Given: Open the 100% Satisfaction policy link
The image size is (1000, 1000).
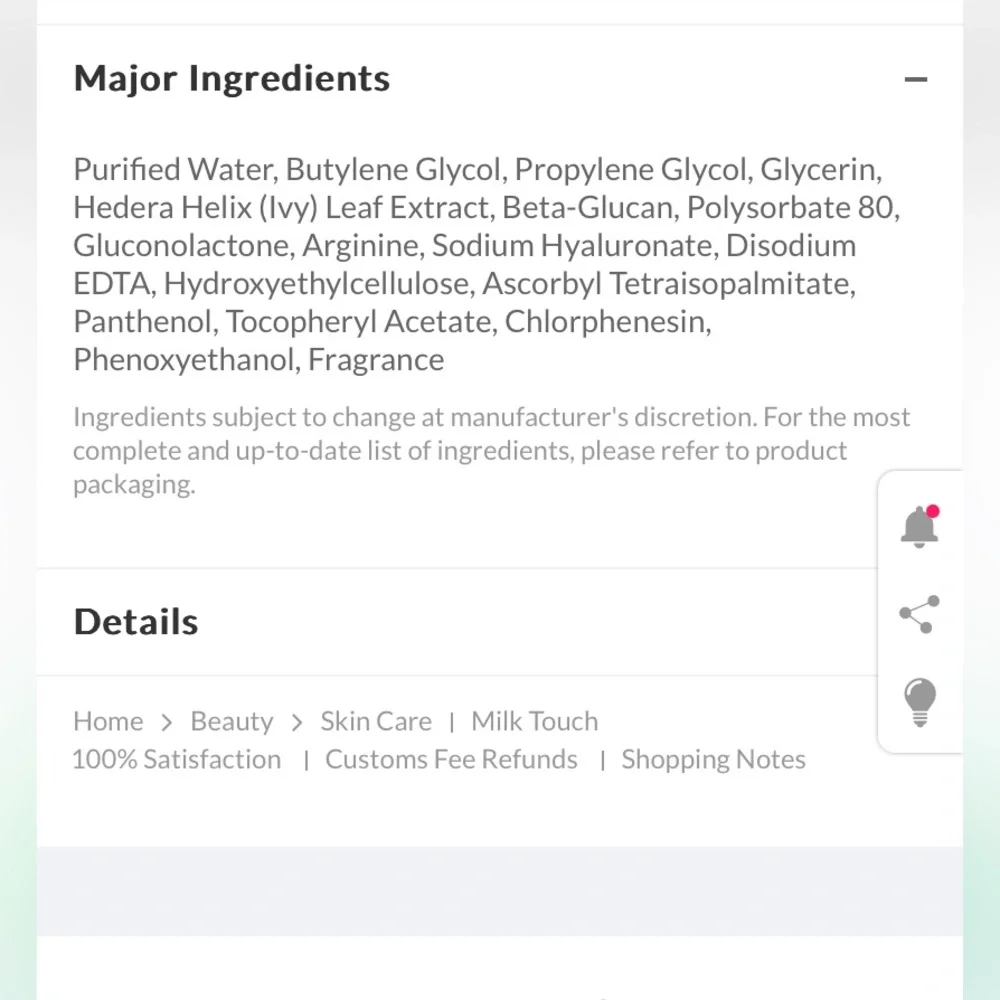Looking at the screenshot, I should 177,760.
